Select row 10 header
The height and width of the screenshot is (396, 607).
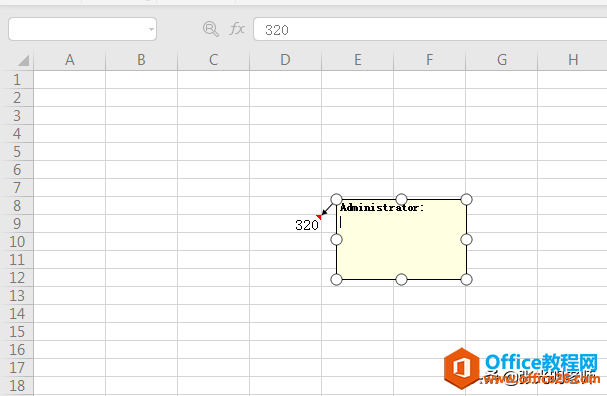click(17, 242)
